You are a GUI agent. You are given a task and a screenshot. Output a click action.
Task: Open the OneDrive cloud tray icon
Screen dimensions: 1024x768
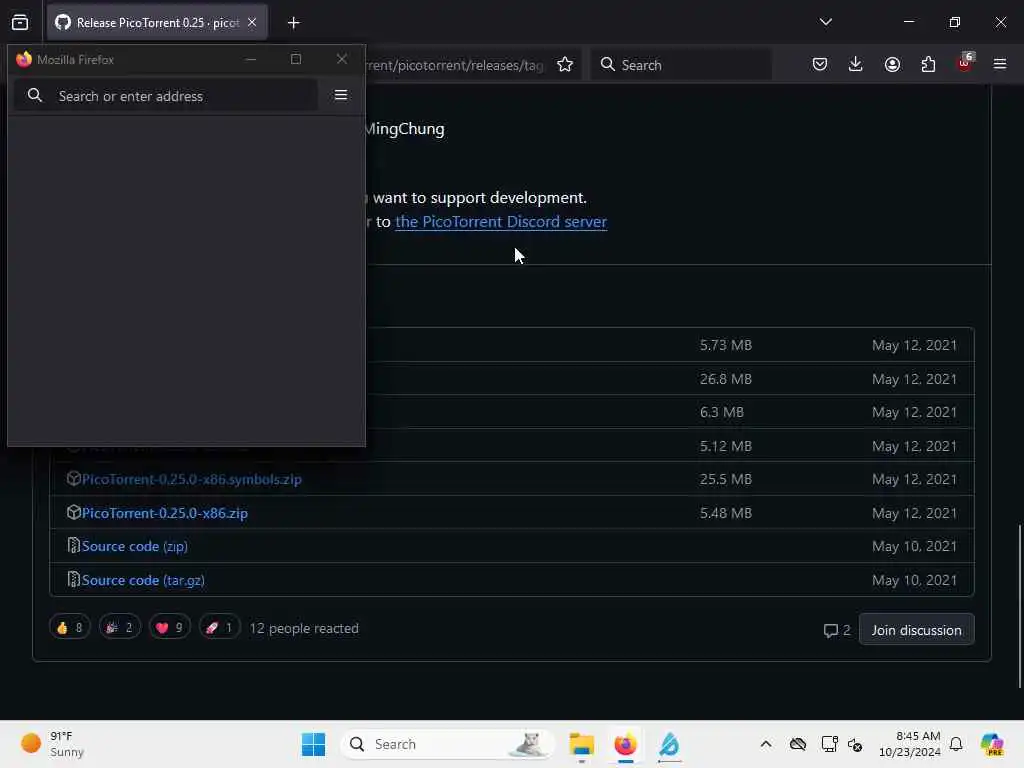click(x=797, y=744)
